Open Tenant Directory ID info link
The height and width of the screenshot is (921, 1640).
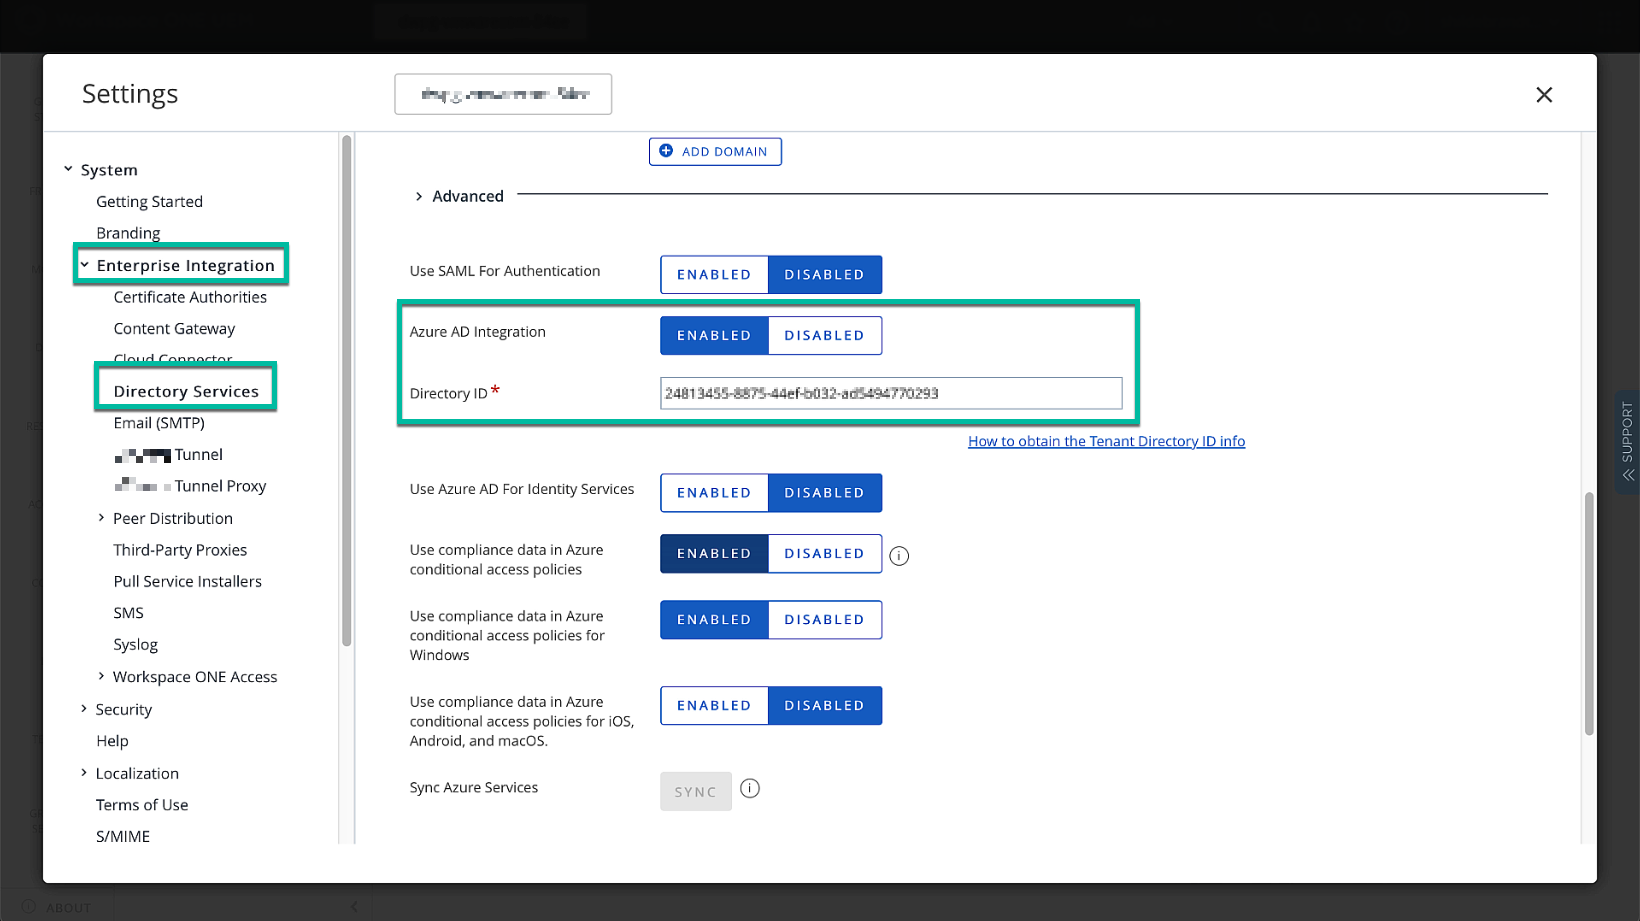click(1106, 441)
